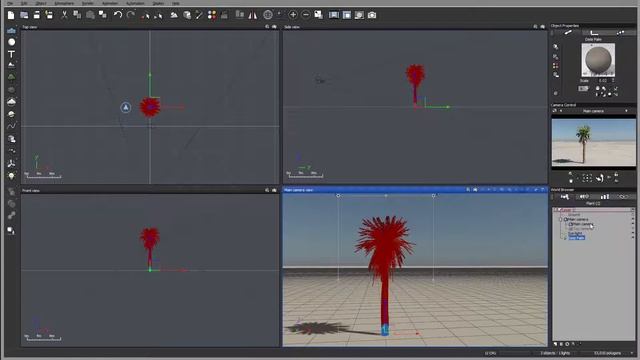Viewport: 640px width, 360px height.
Task: Click the New scene icon
Action: [x=11, y=15]
